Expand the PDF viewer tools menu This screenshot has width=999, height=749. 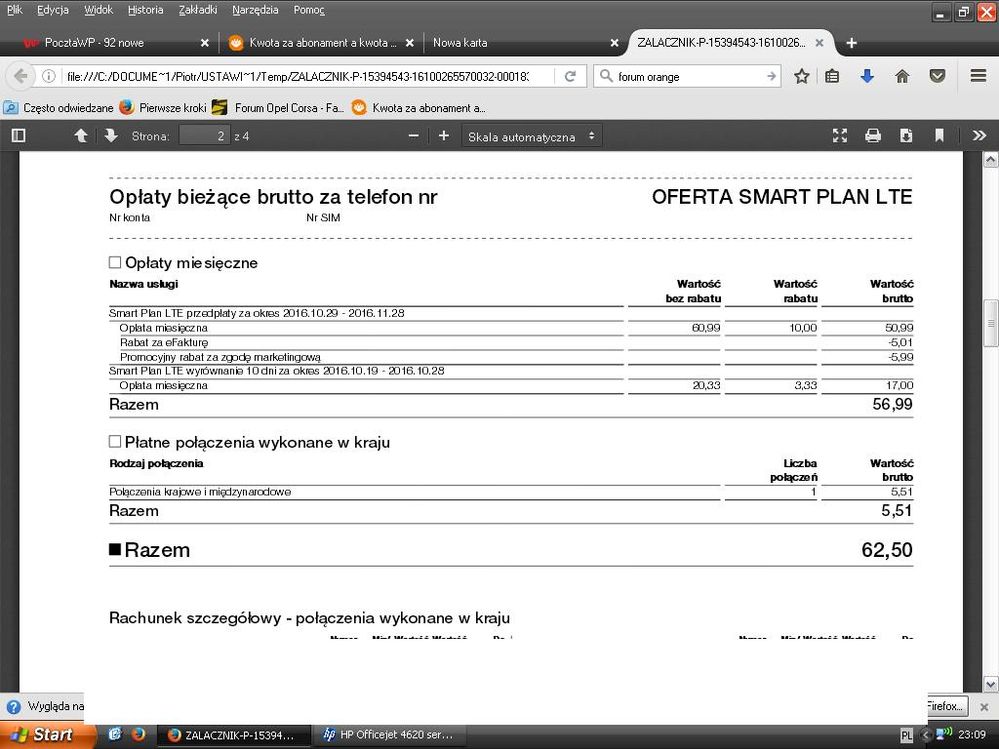pos(979,136)
